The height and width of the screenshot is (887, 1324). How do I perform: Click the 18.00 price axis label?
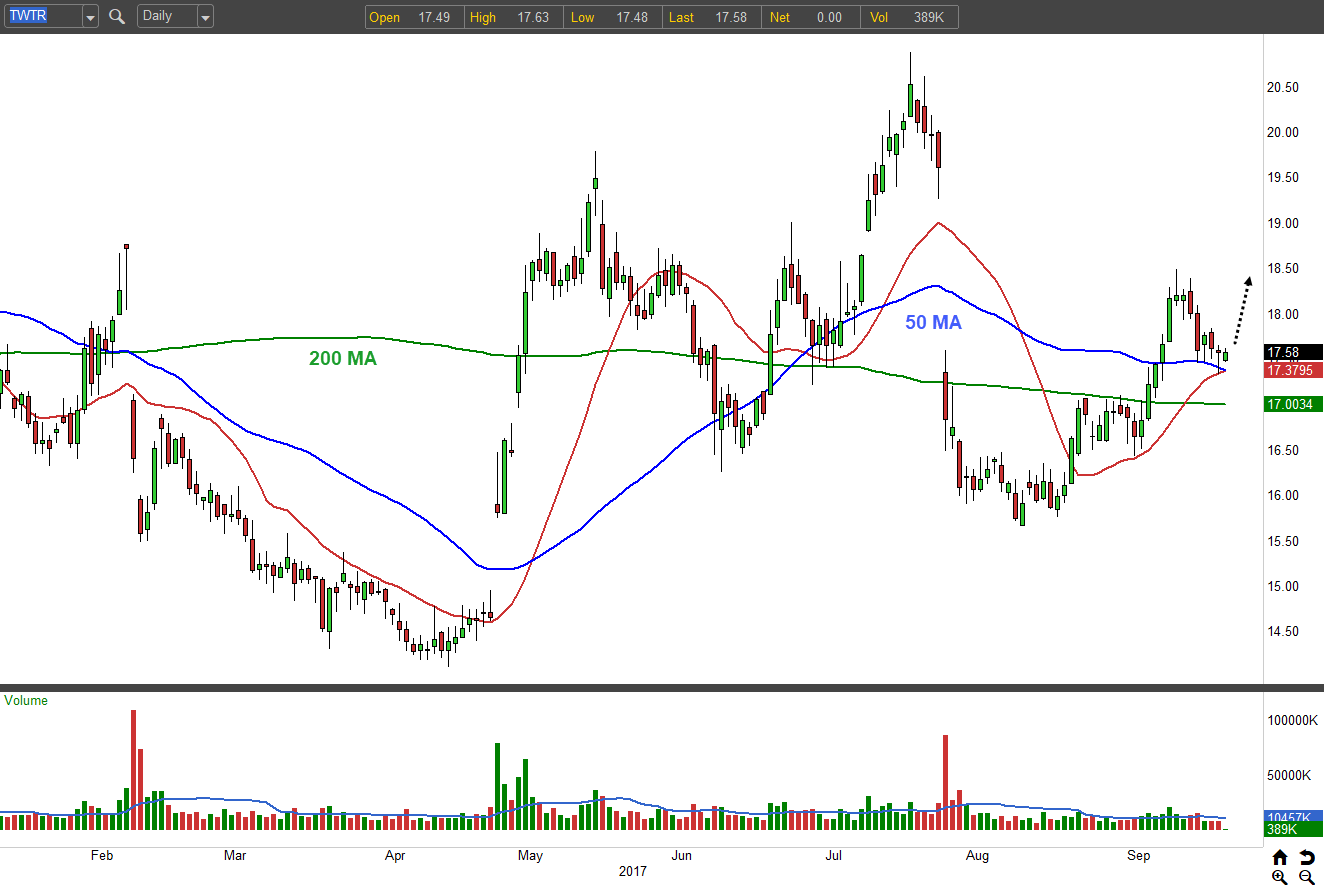pyautogui.click(x=1283, y=314)
